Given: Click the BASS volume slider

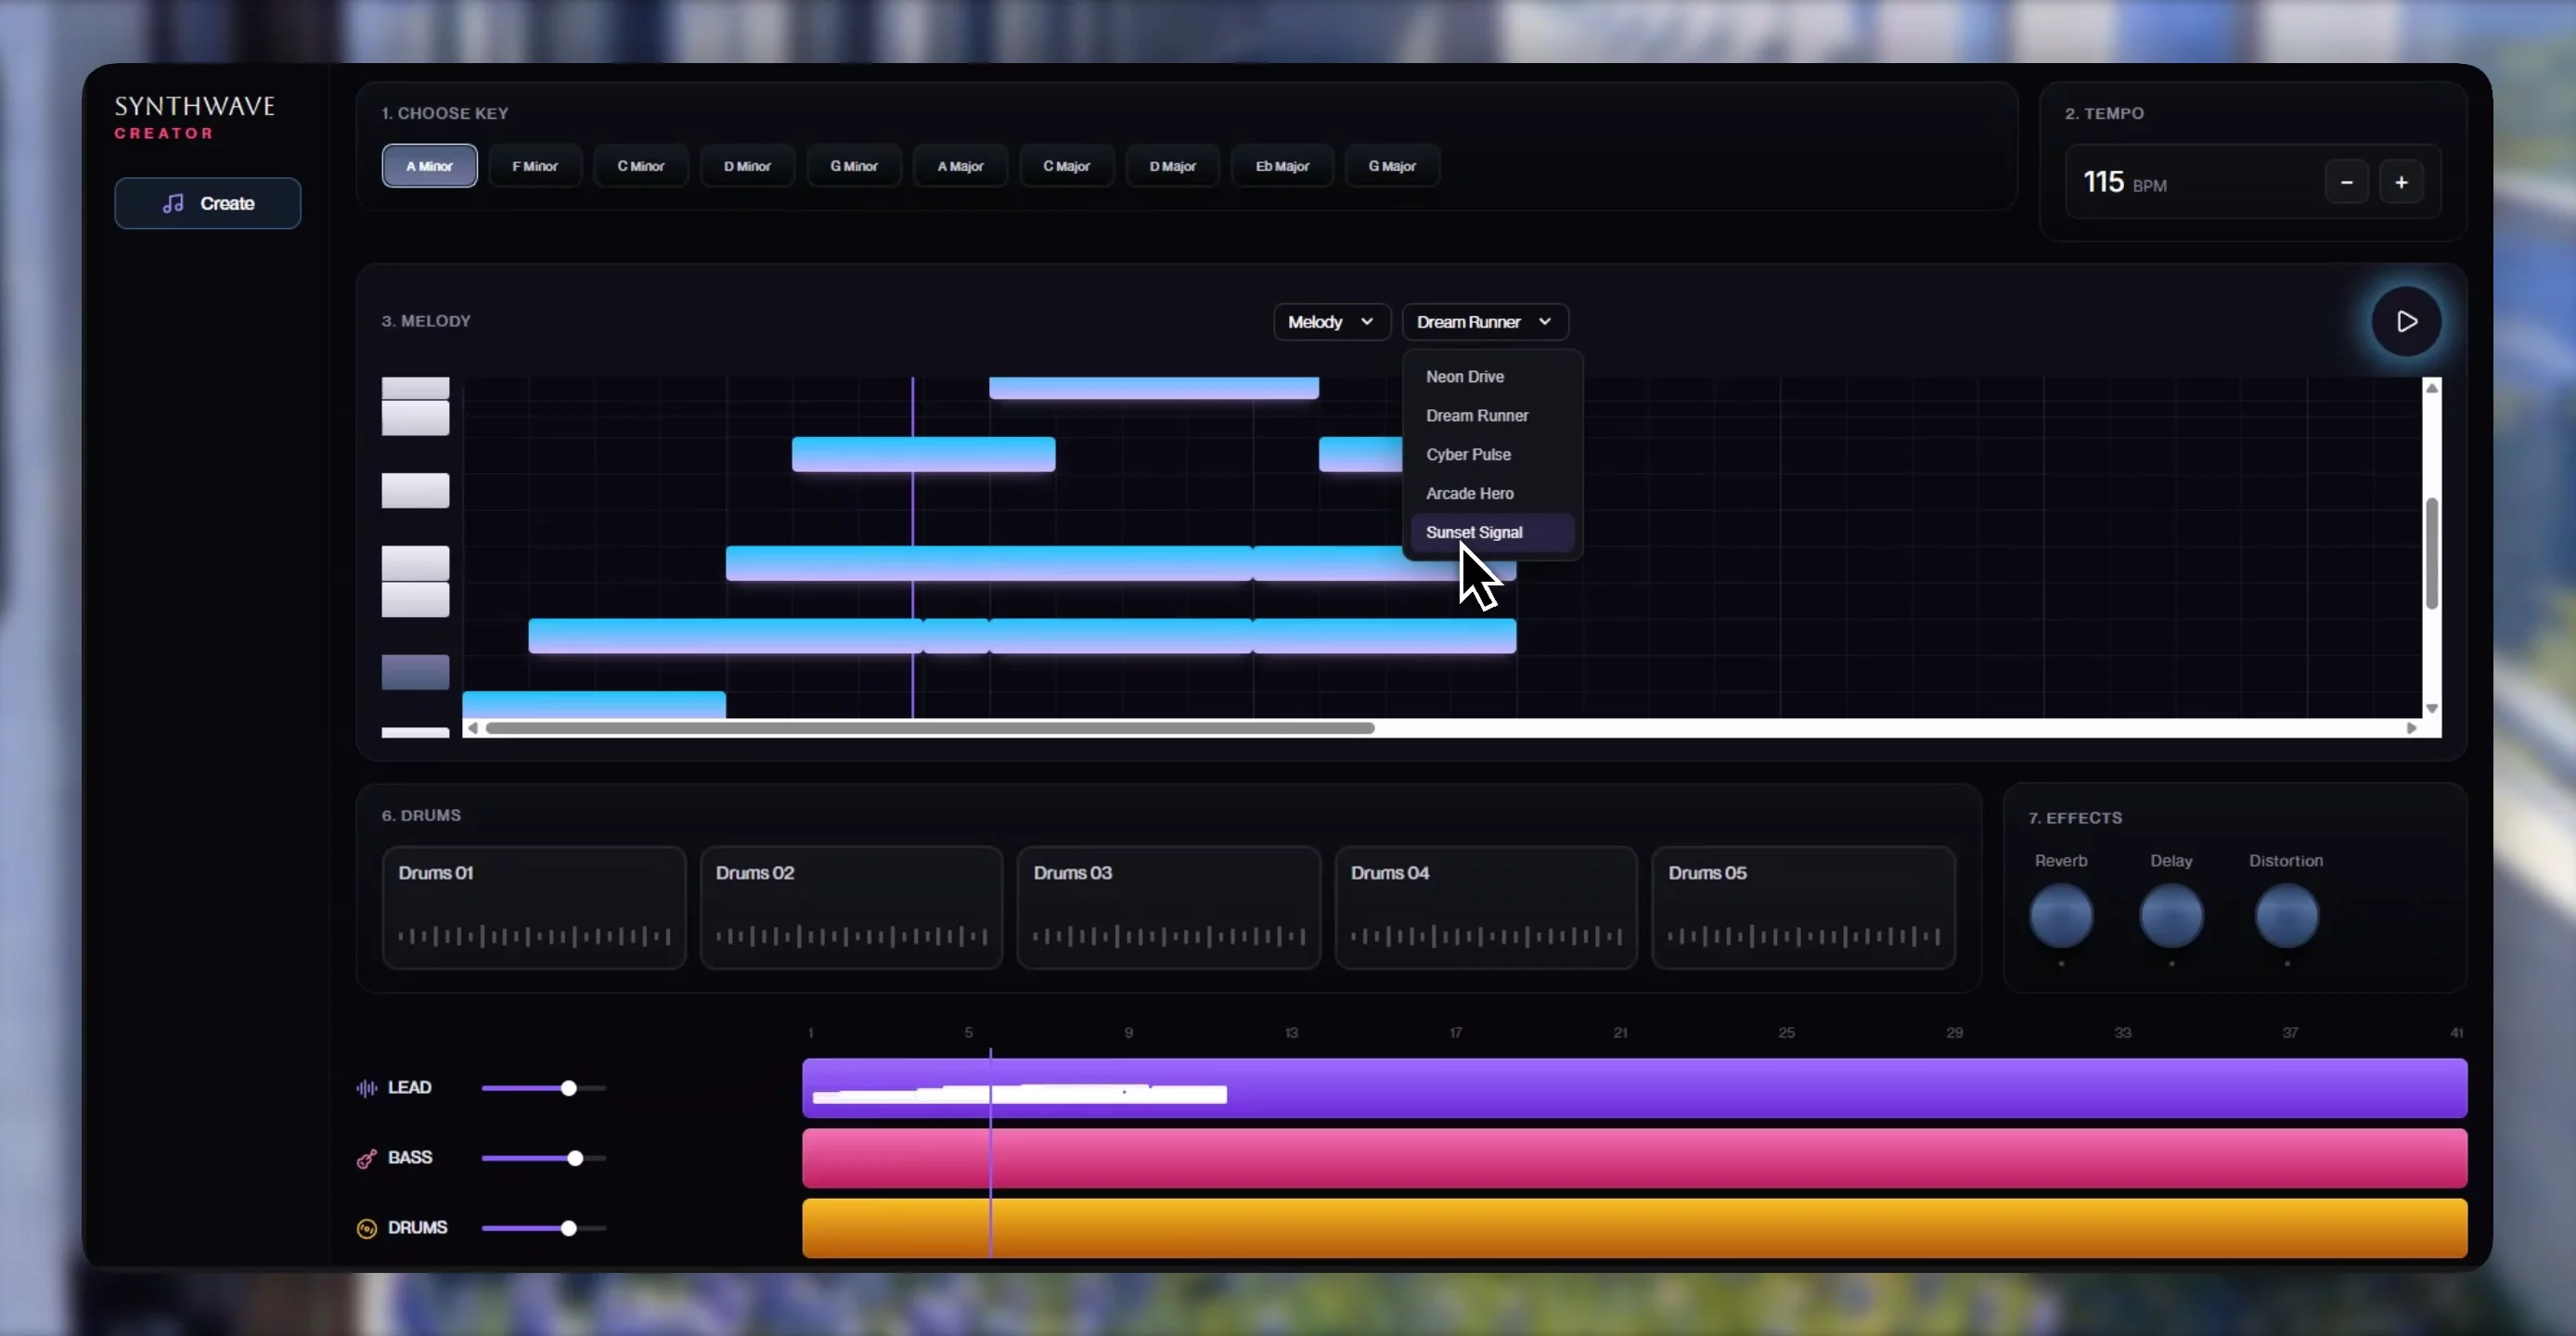Looking at the screenshot, I should [x=544, y=1158].
